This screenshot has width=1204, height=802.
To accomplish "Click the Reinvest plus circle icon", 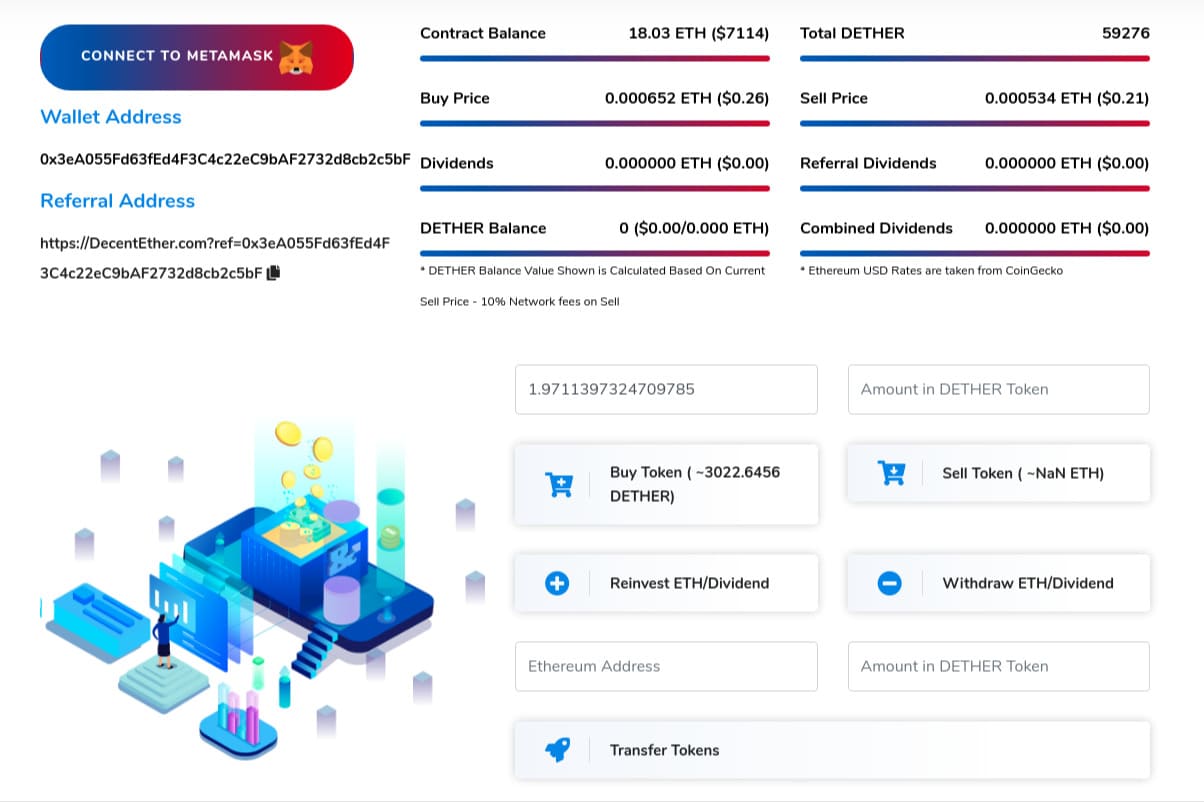I will coord(557,583).
